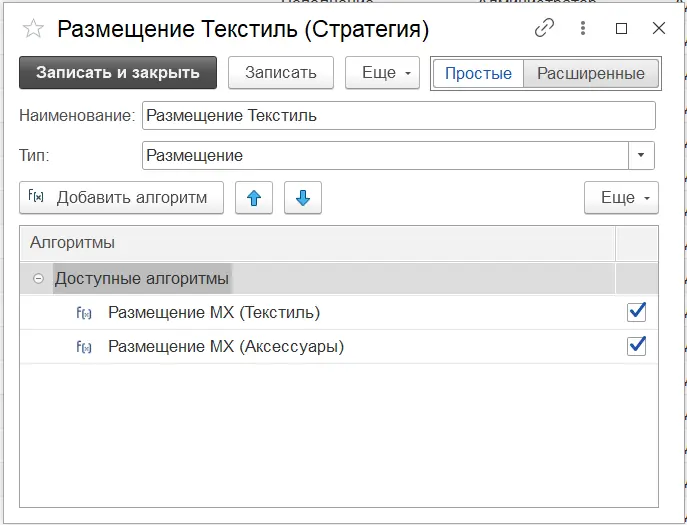Copy link to this form via chain icon
The height and width of the screenshot is (525, 687).
[545, 28]
